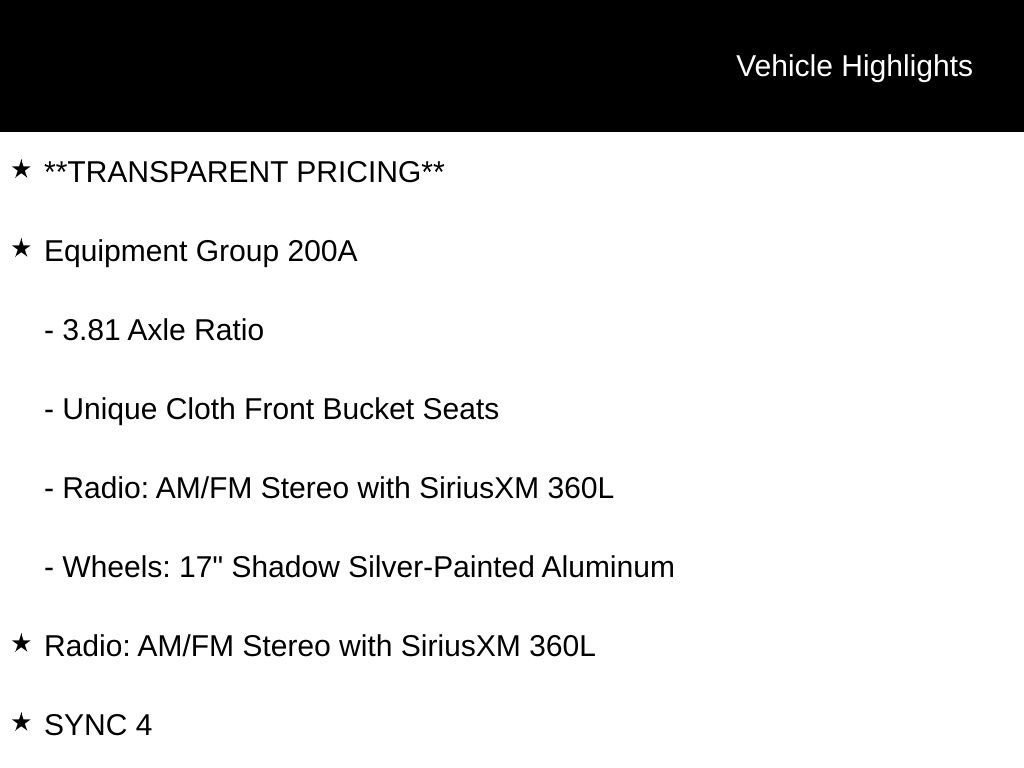Image resolution: width=1024 pixels, height=768 pixels.
Task: Select the SYNC 4 highlight text
Action: click(98, 725)
